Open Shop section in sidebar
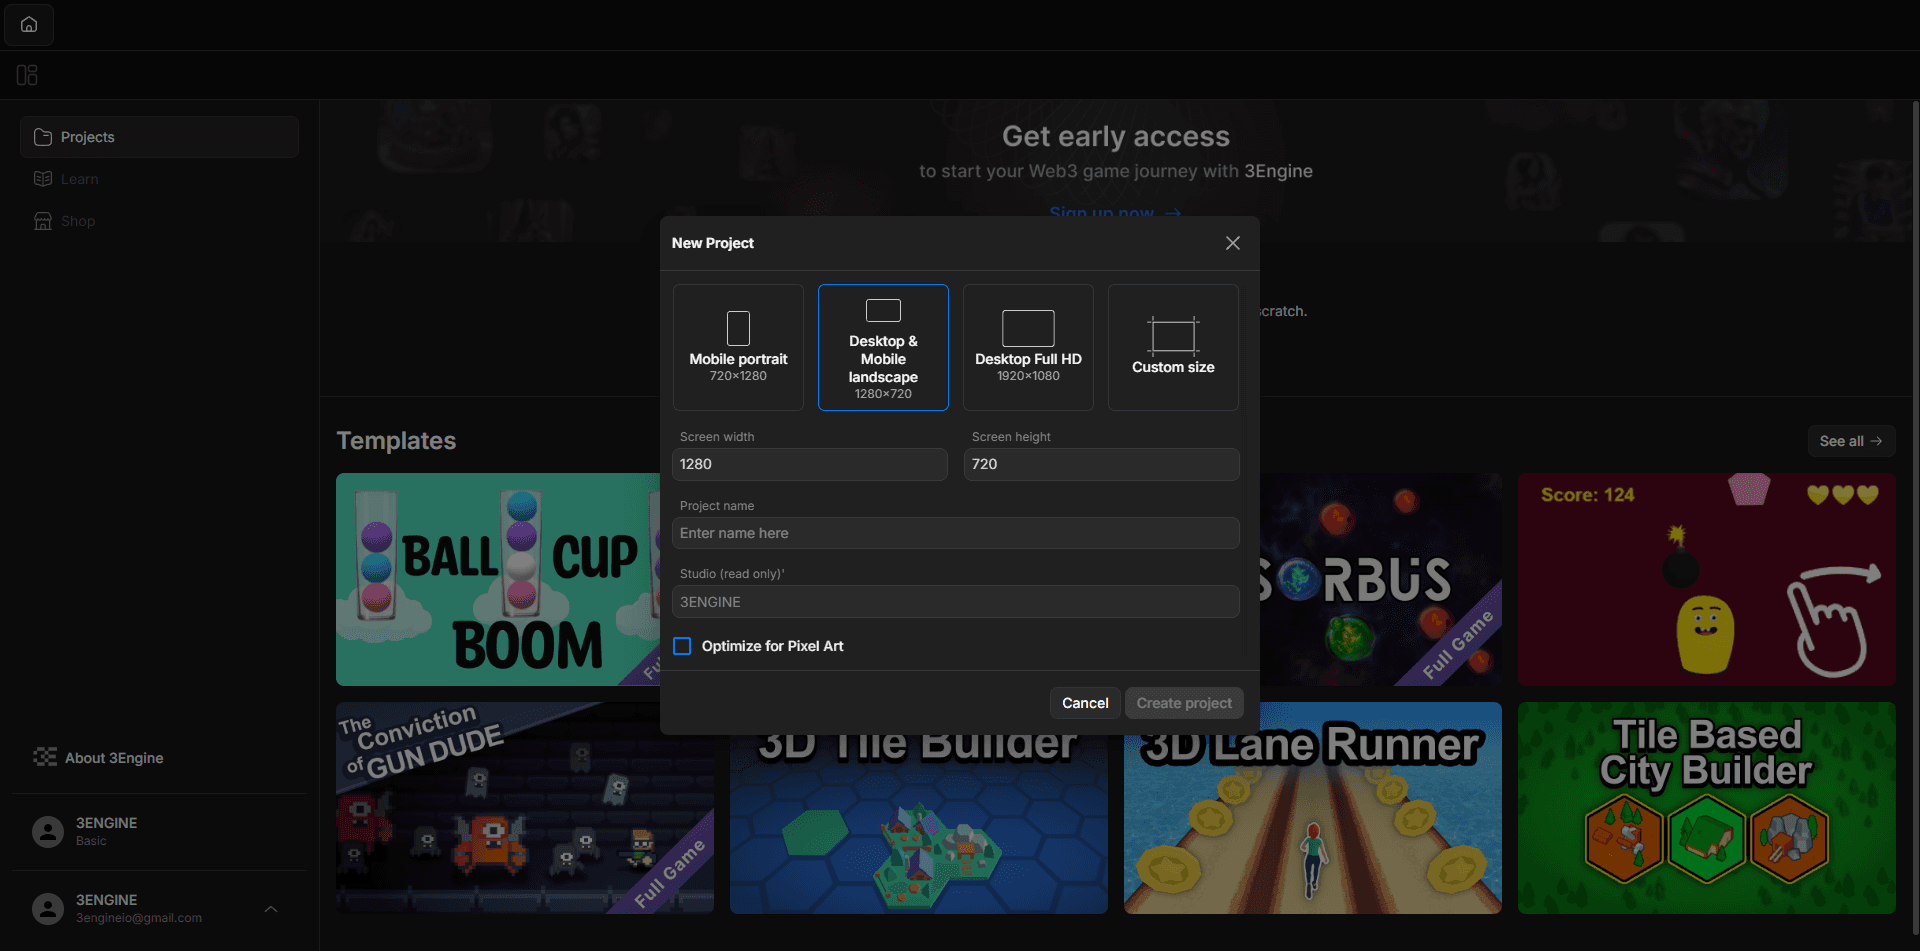 [x=160, y=221]
